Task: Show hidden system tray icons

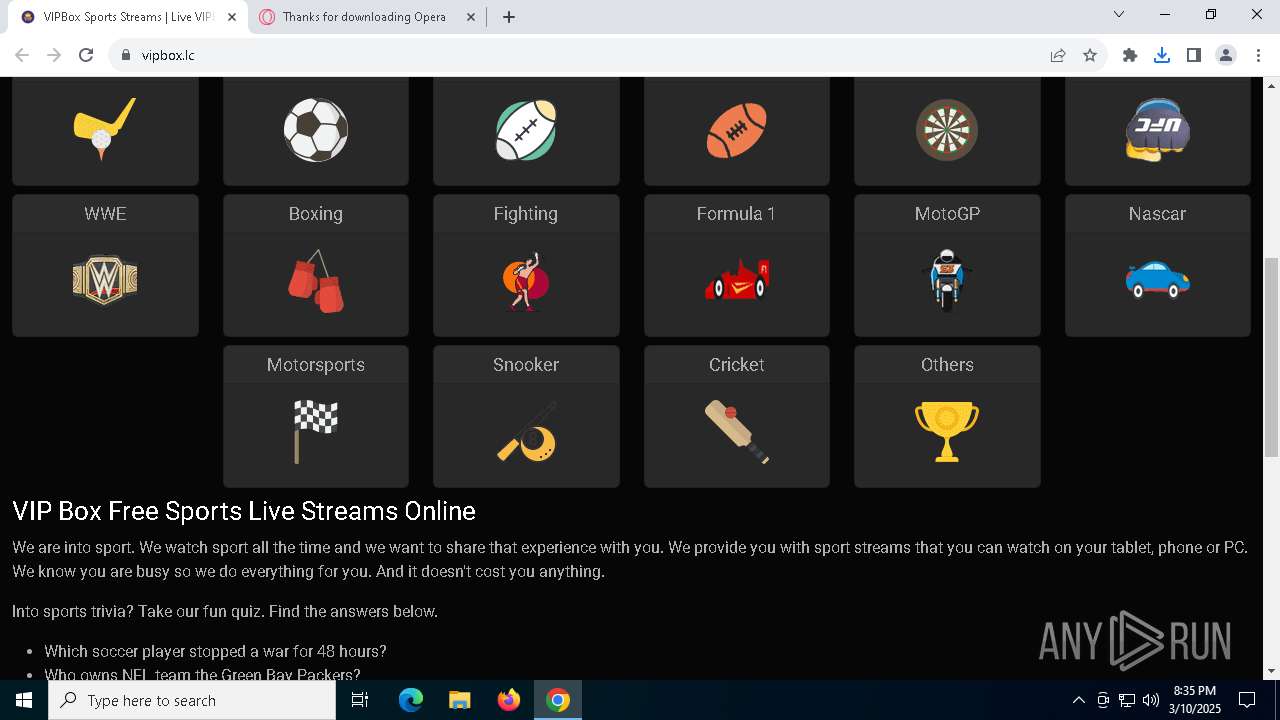Action: (x=1078, y=700)
